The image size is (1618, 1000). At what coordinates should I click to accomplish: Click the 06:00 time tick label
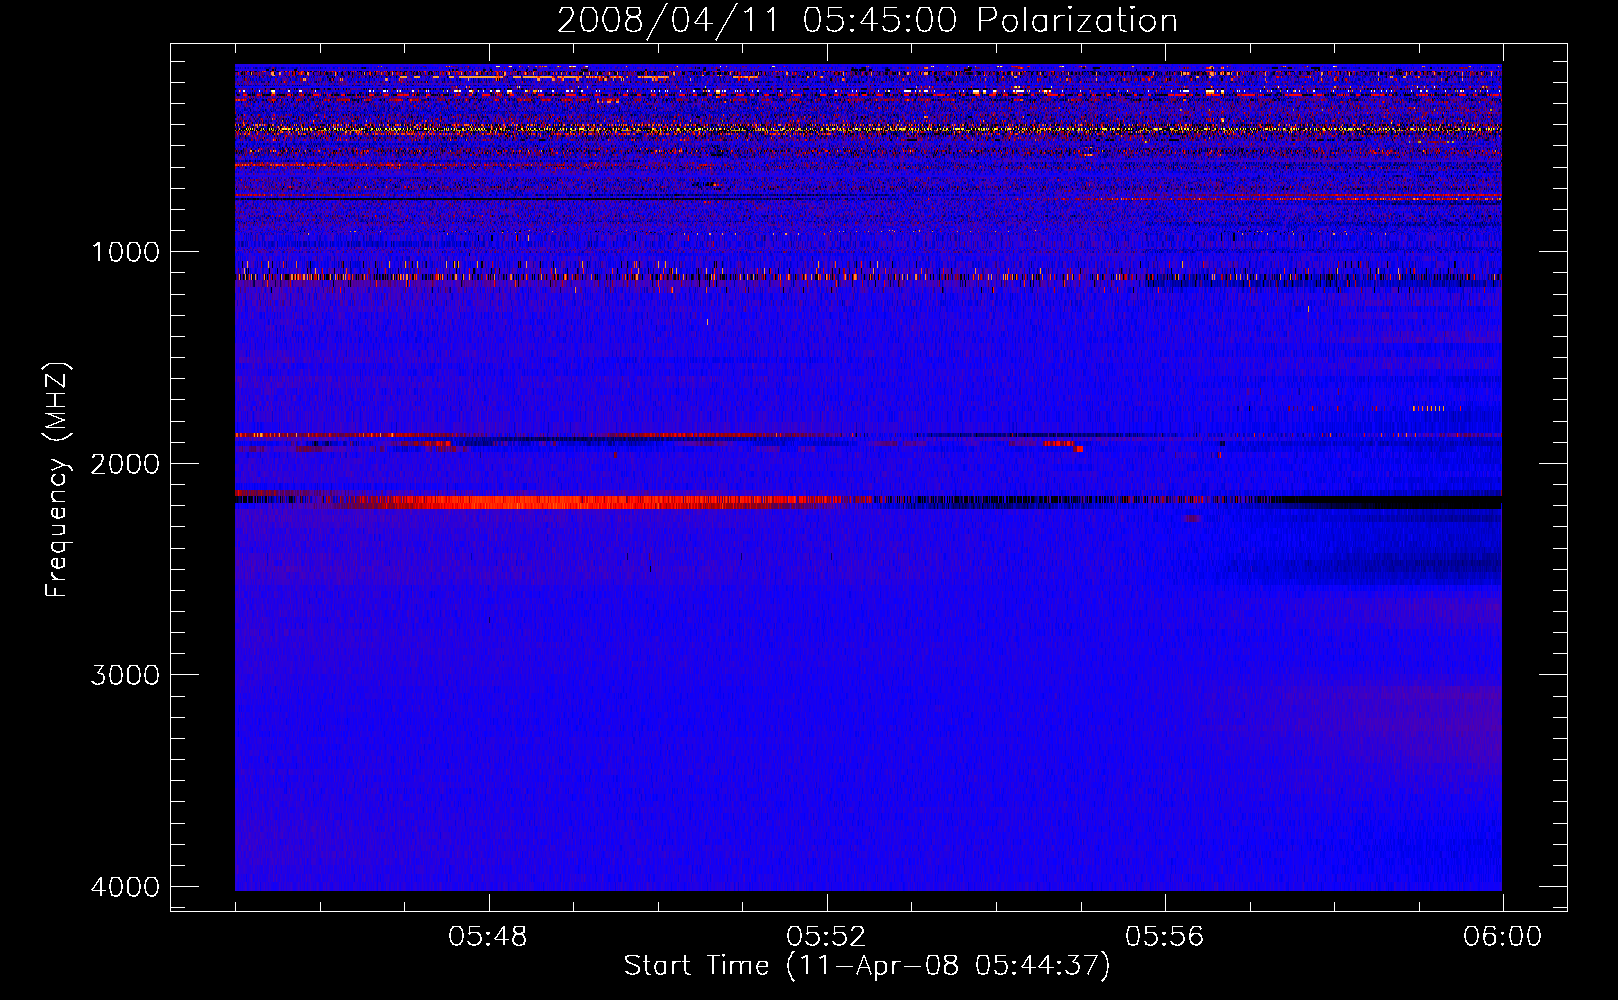[1502, 937]
